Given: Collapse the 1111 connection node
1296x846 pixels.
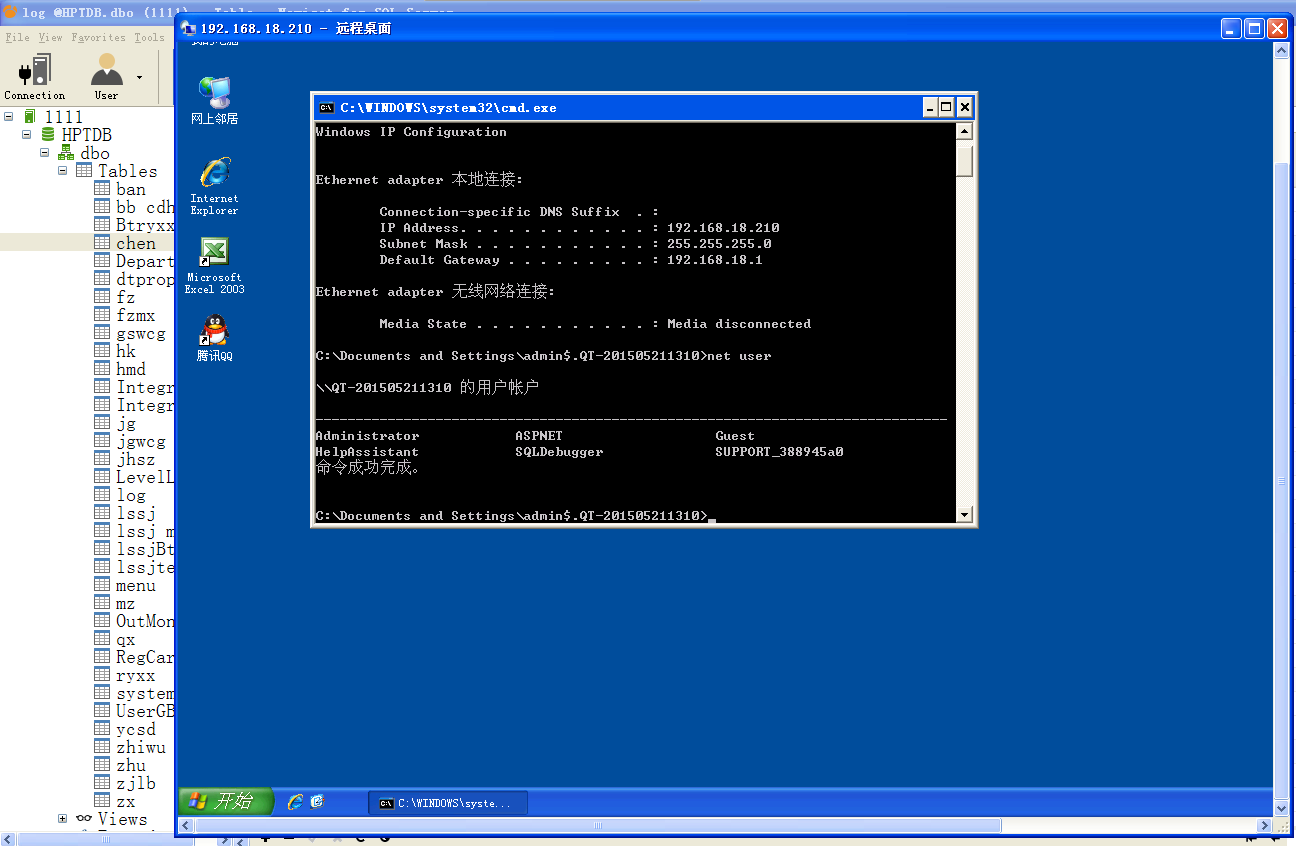Looking at the screenshot, I should click(9, 117).
